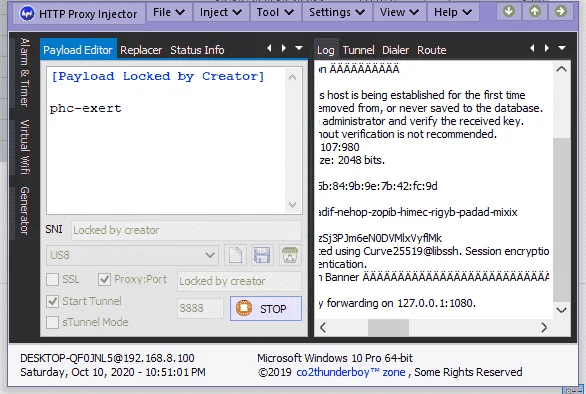
Task: Click the HTTP Proxy Injector logo icon
Action: (27, 14)
